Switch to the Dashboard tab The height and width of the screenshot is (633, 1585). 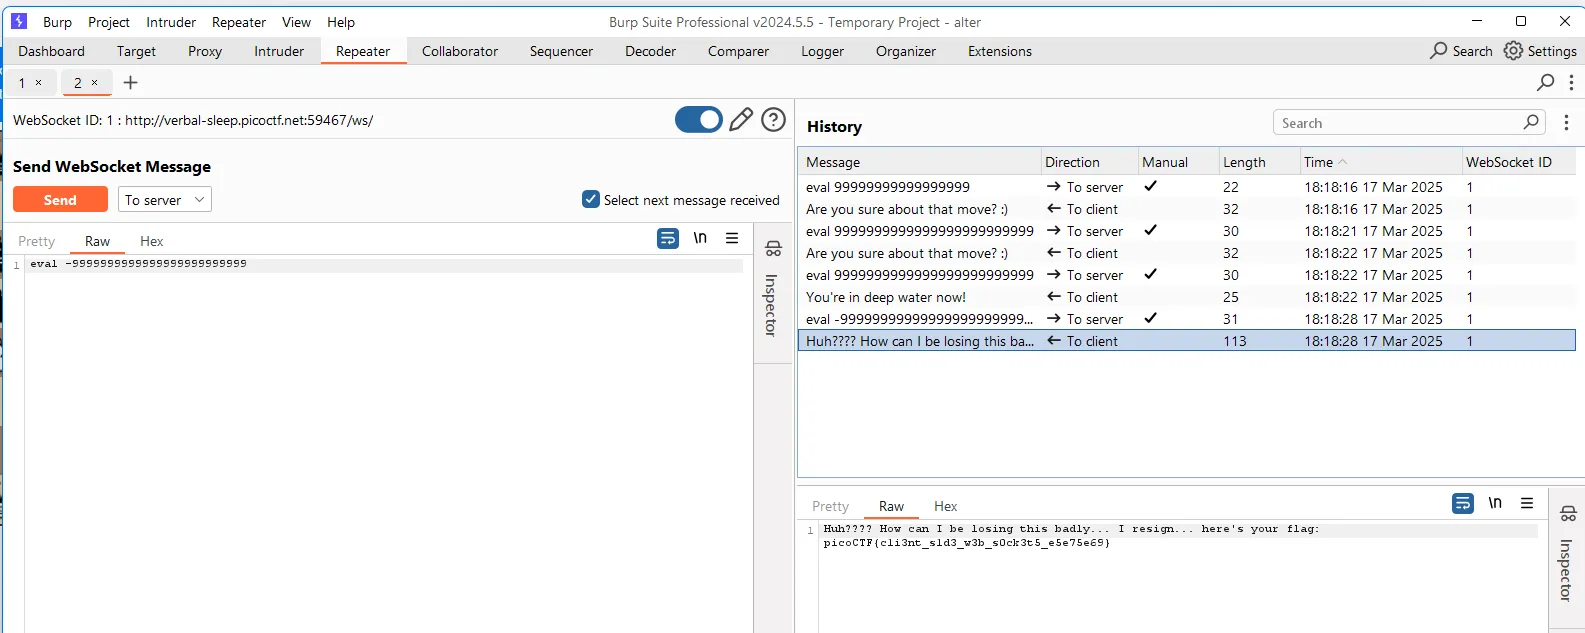click(x=51, y=51)
